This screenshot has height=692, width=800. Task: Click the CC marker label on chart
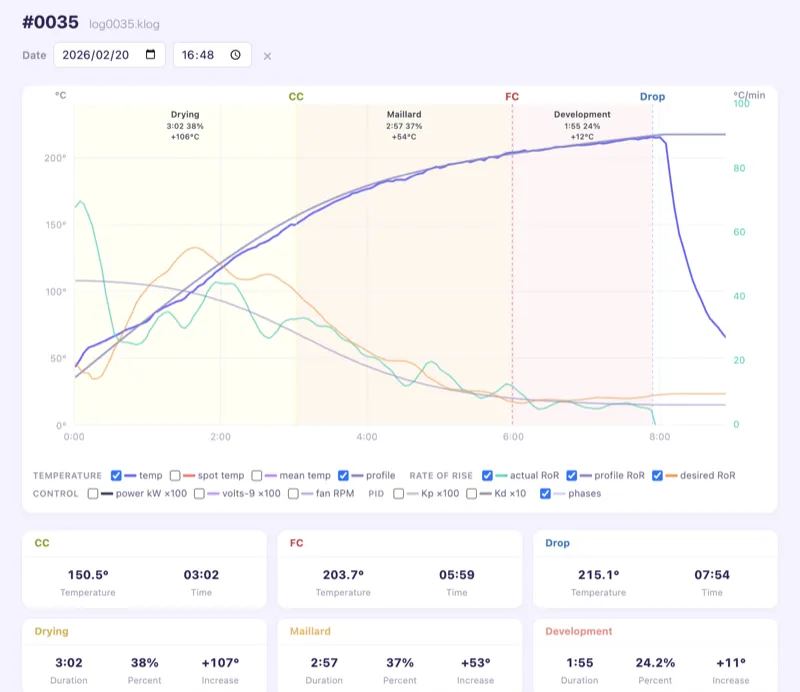[296, 97]
